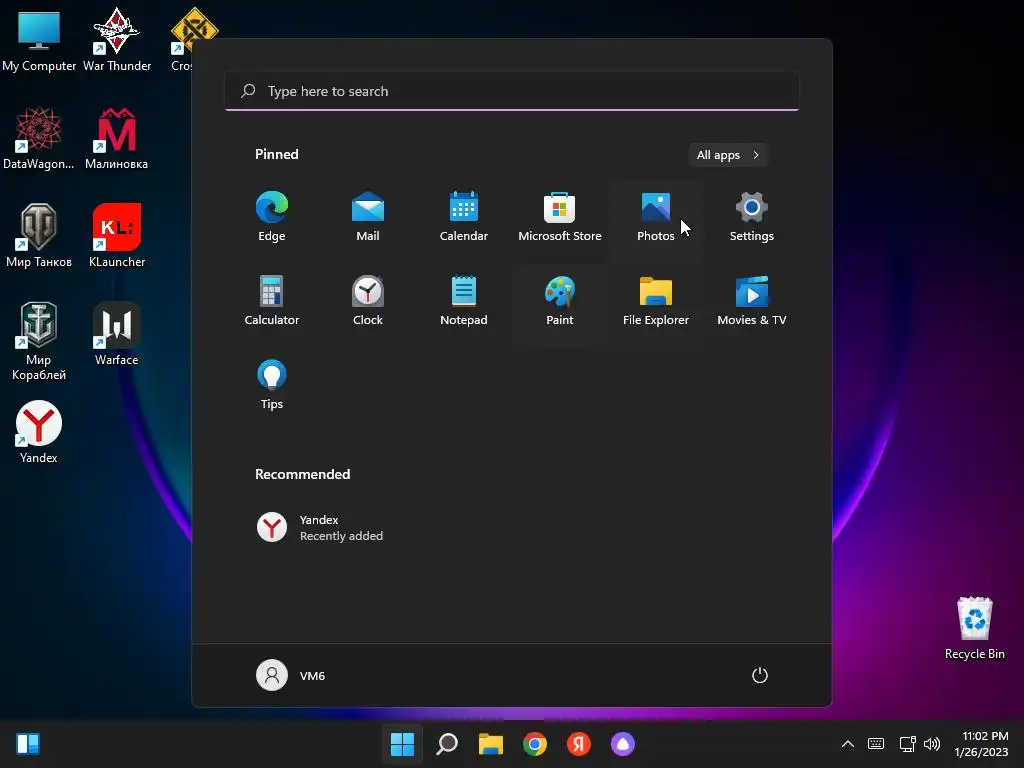Select DataWagon desktop shortcut

click(x=39, y=138)
